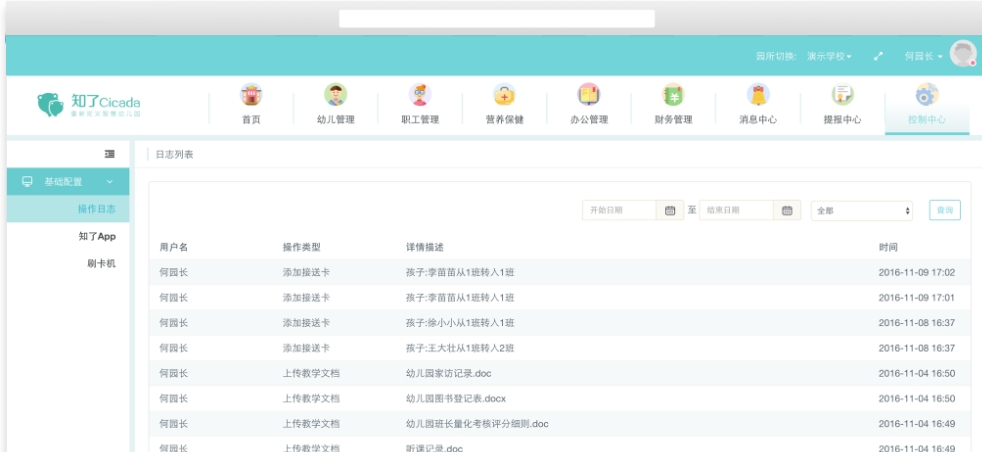The image size is (982, 452).
Task: Open 办公管理 office management icon
Action: [x=589, y=97]
